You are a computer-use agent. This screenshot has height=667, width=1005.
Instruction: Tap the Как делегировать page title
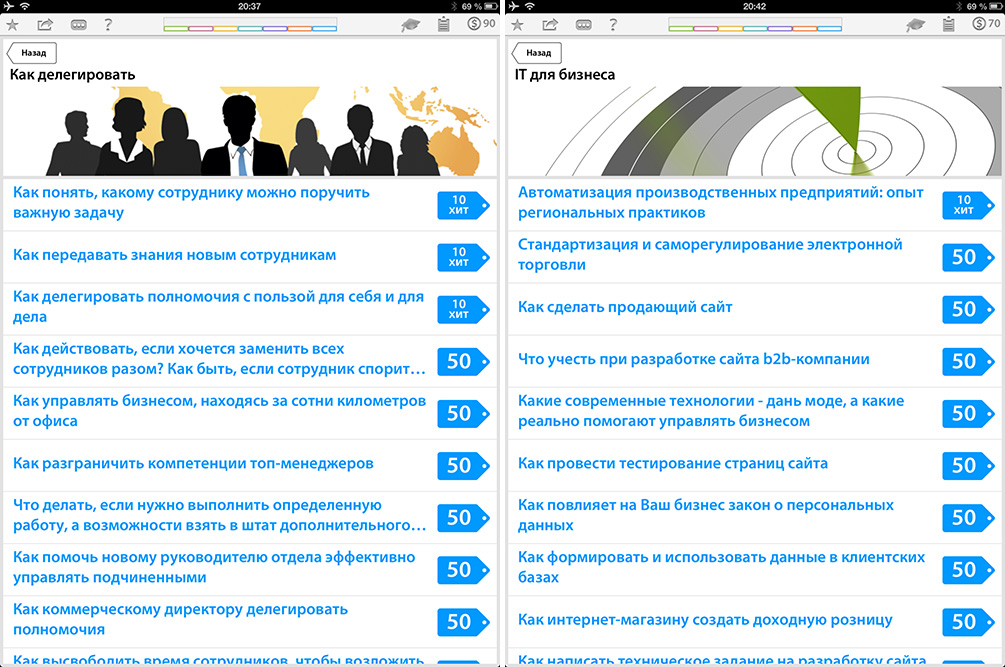(72, 74)
